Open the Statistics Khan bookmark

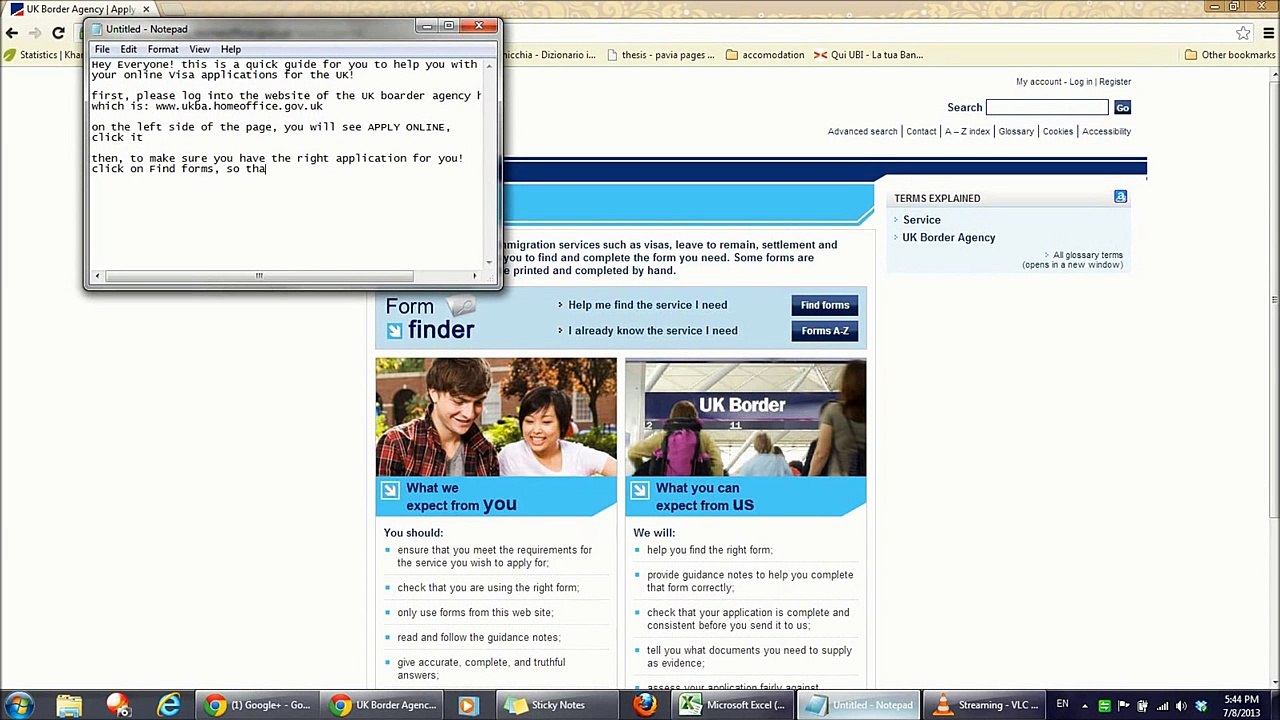click(45, 55)
